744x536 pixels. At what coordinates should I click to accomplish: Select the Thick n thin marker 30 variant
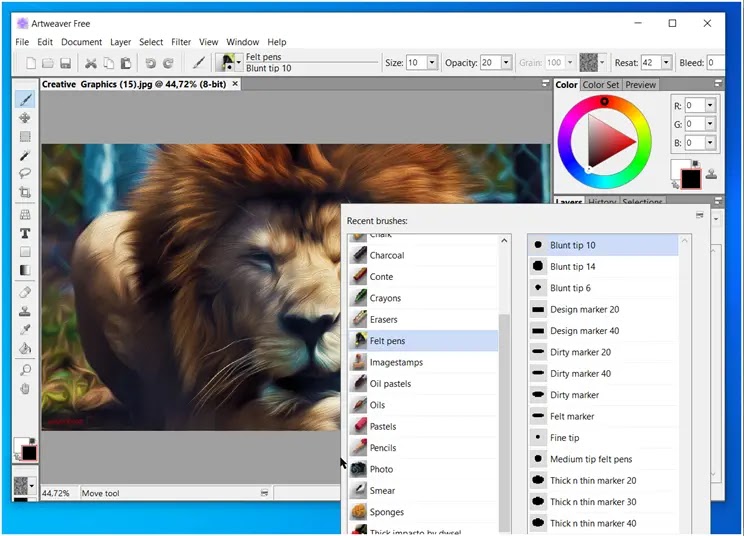click(603, 501)
